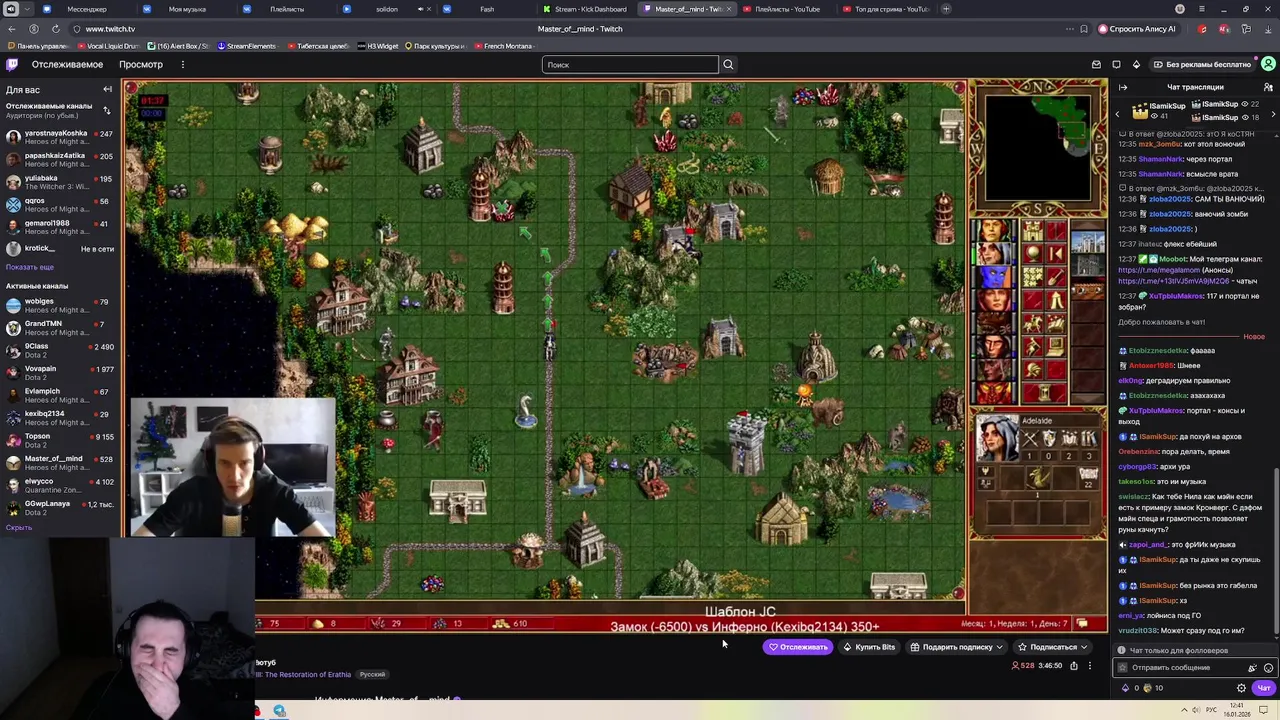Click the Купить Bits button
Viewport: 1280px width, 720px height.
[869, 647]
